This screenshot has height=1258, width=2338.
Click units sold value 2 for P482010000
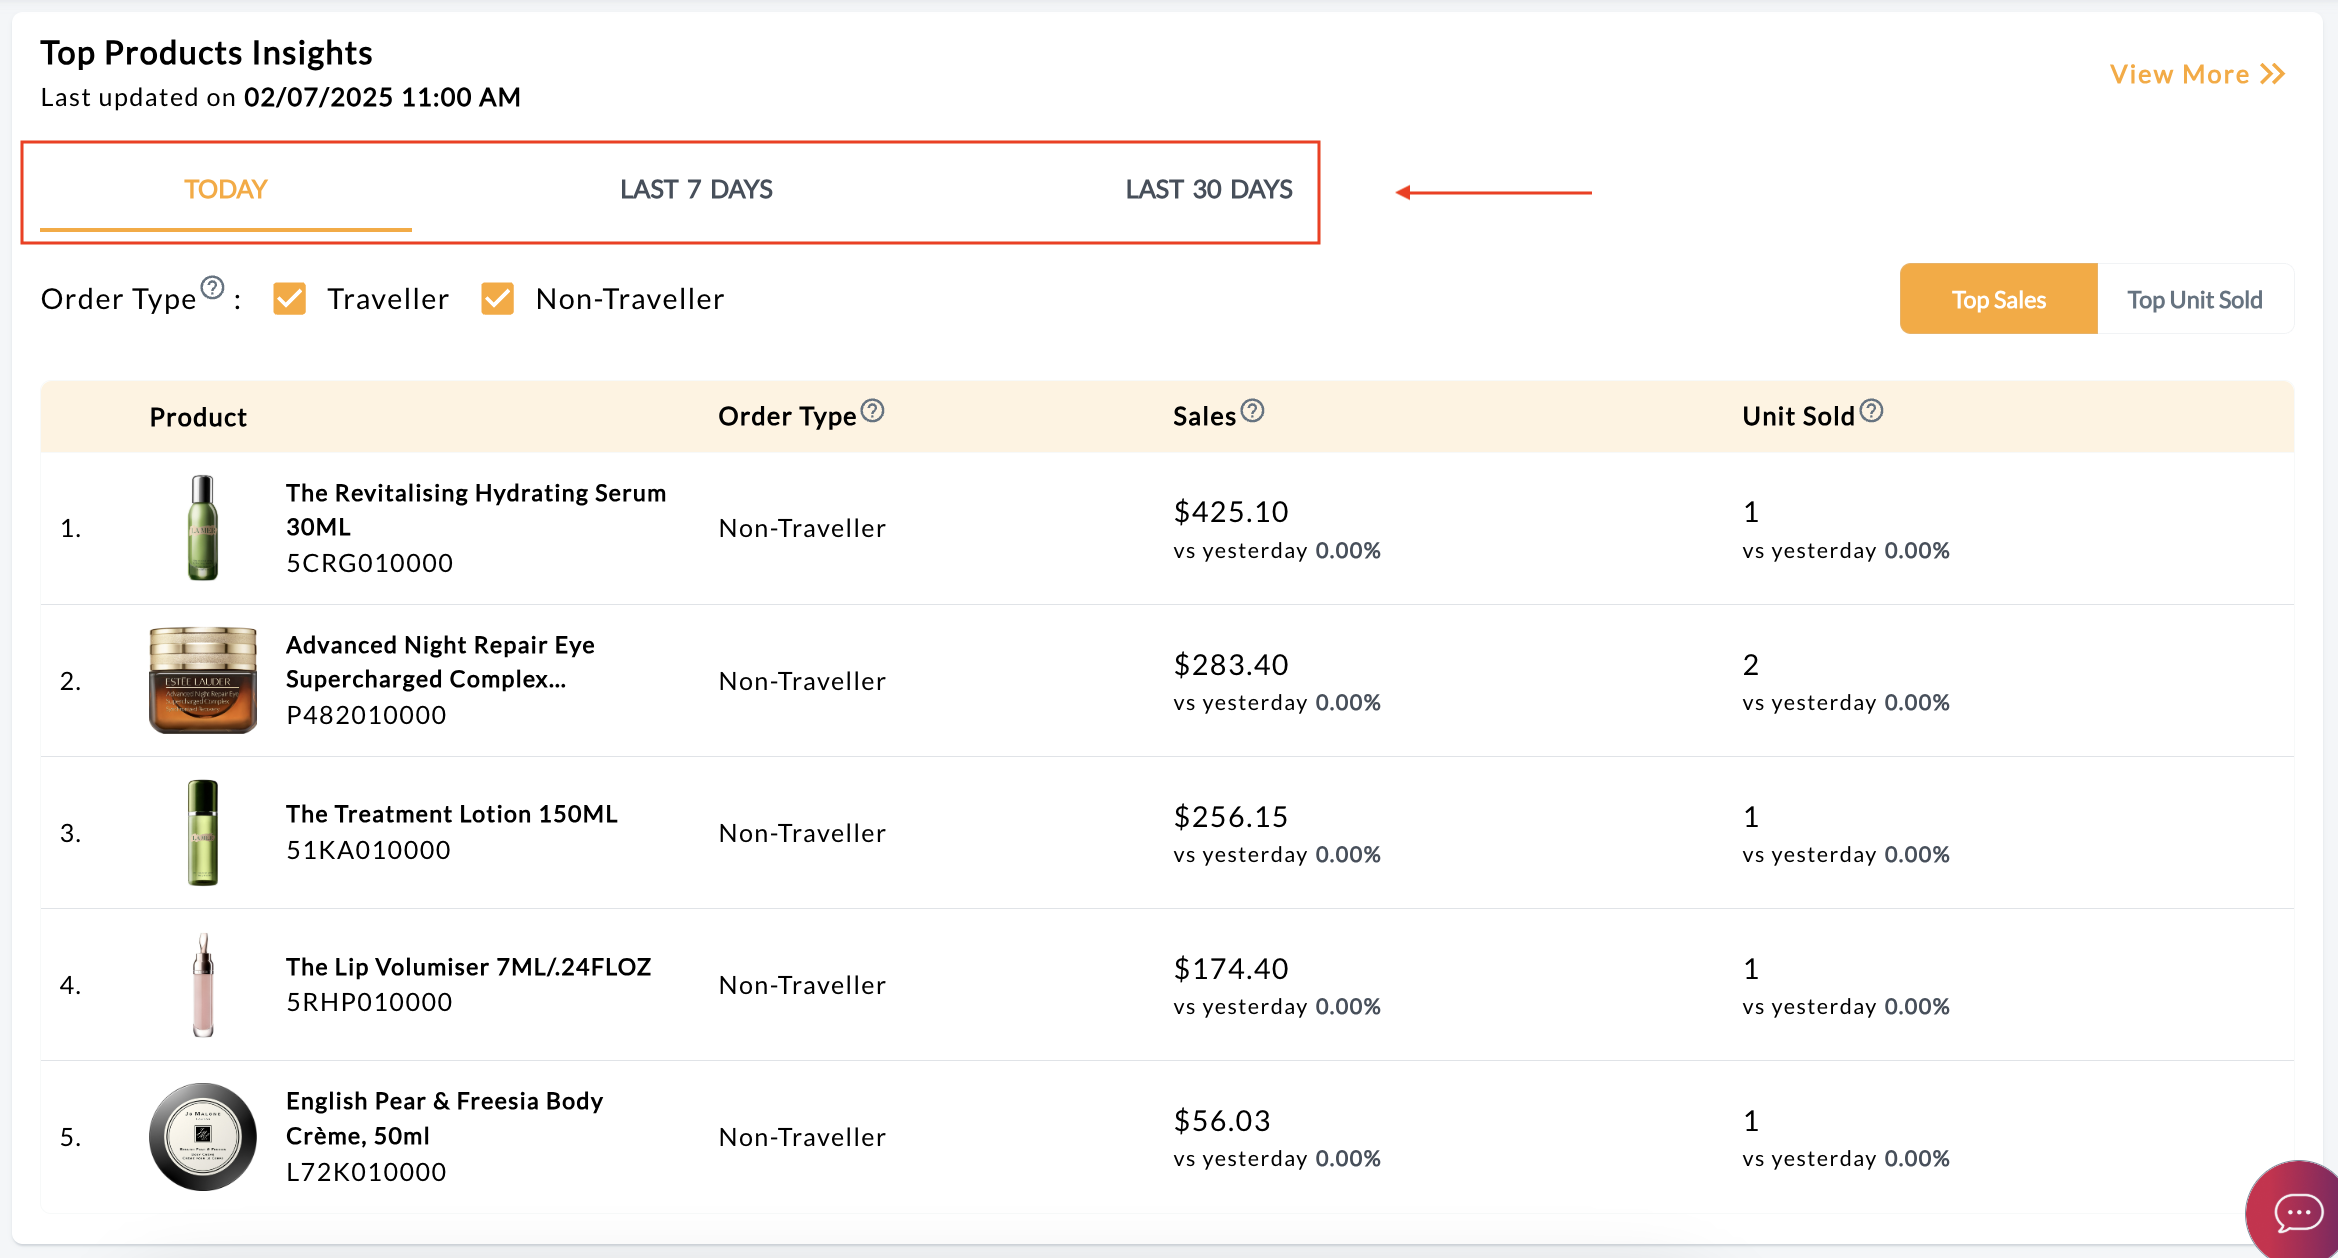[x=1751, y=665]
